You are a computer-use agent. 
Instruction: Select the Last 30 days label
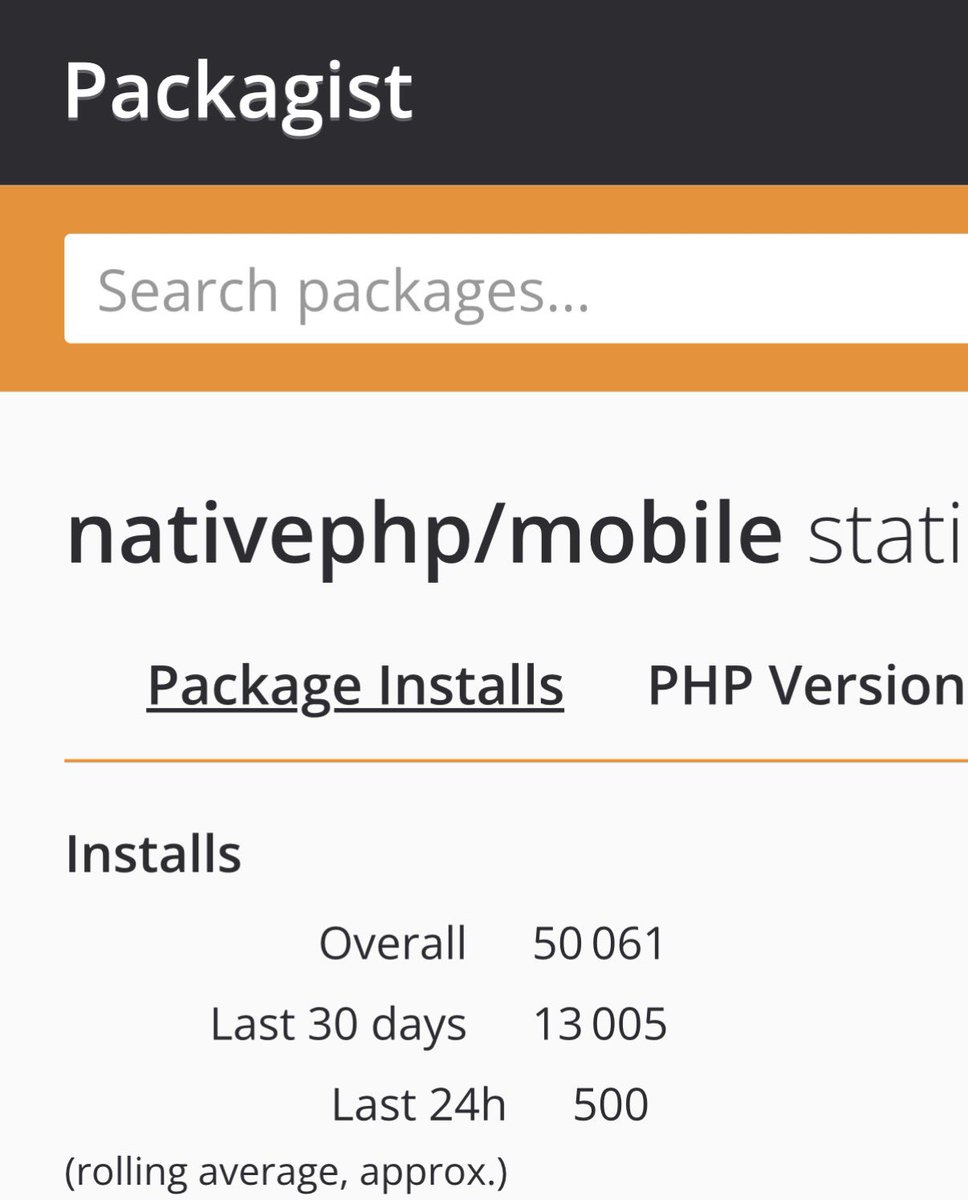pyautogui.click(x=338, y=1024)
